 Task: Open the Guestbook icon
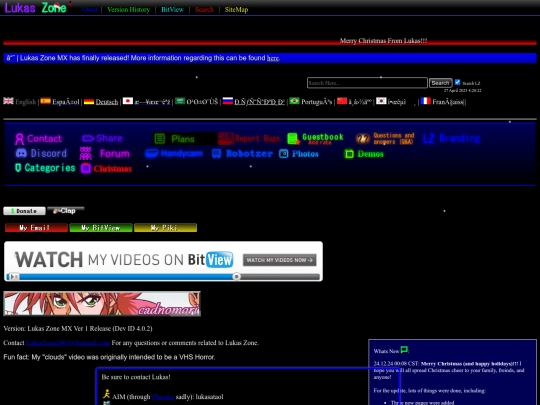(x=293, y=139)
